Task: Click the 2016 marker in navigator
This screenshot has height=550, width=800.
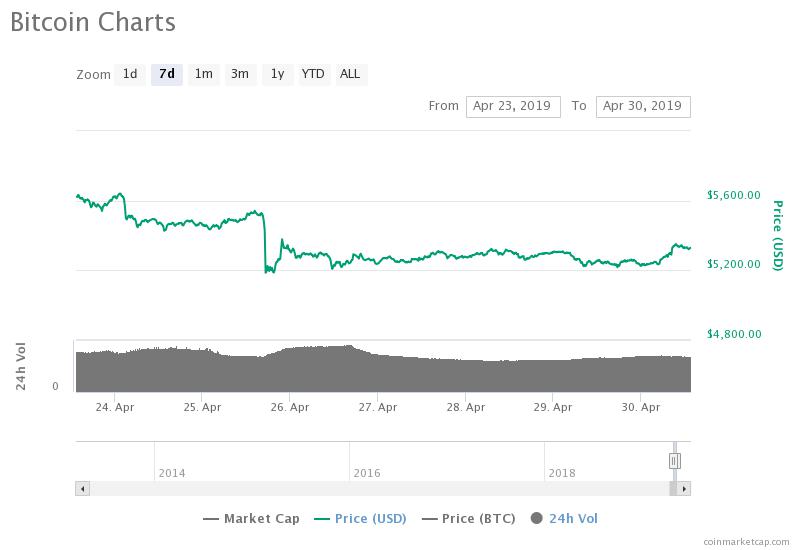Action: click(x=367, y=473)
